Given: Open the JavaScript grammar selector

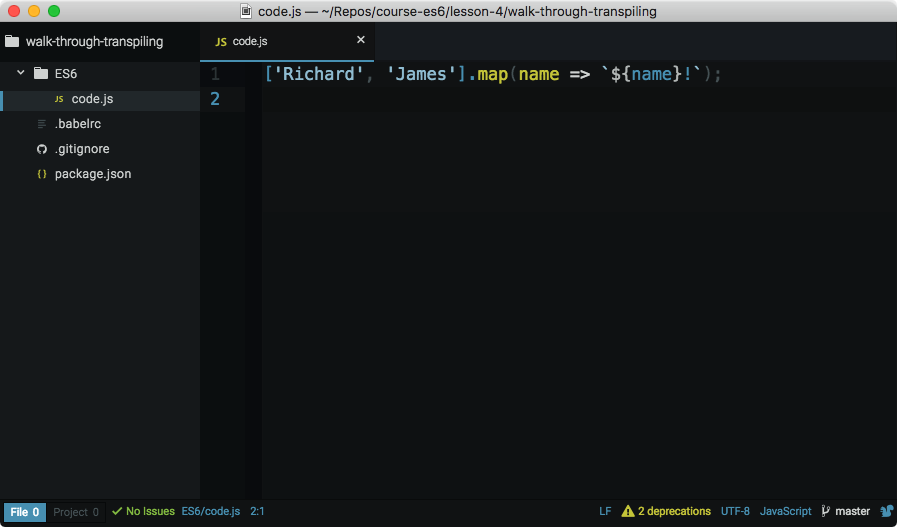Looking at the screenshot, I should (x=785, y=512).
